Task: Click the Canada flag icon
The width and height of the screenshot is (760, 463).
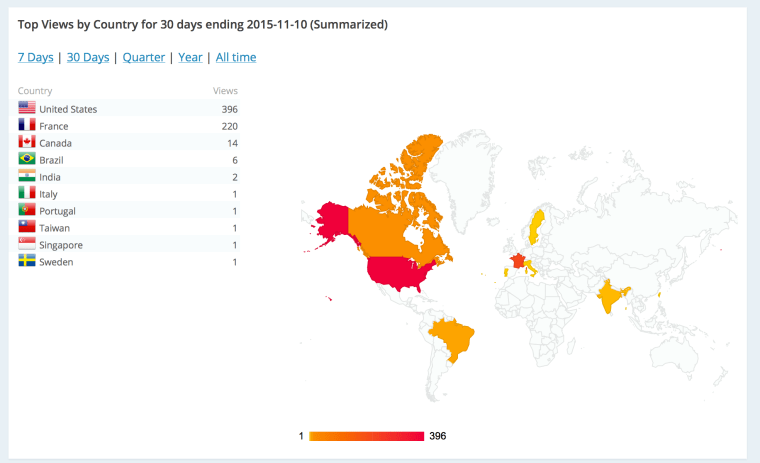Action: [27, 142]
